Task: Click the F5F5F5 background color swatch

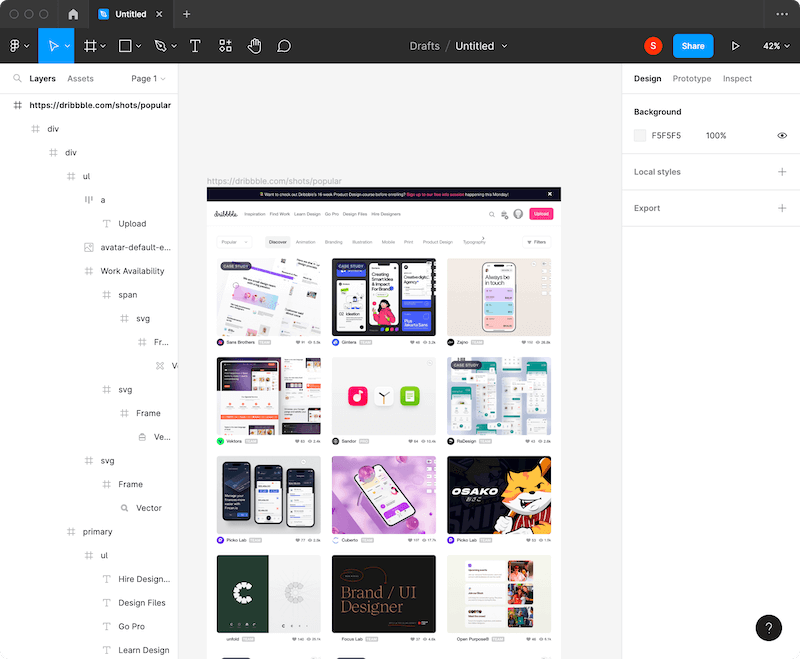Action: [x=640, y=136]
